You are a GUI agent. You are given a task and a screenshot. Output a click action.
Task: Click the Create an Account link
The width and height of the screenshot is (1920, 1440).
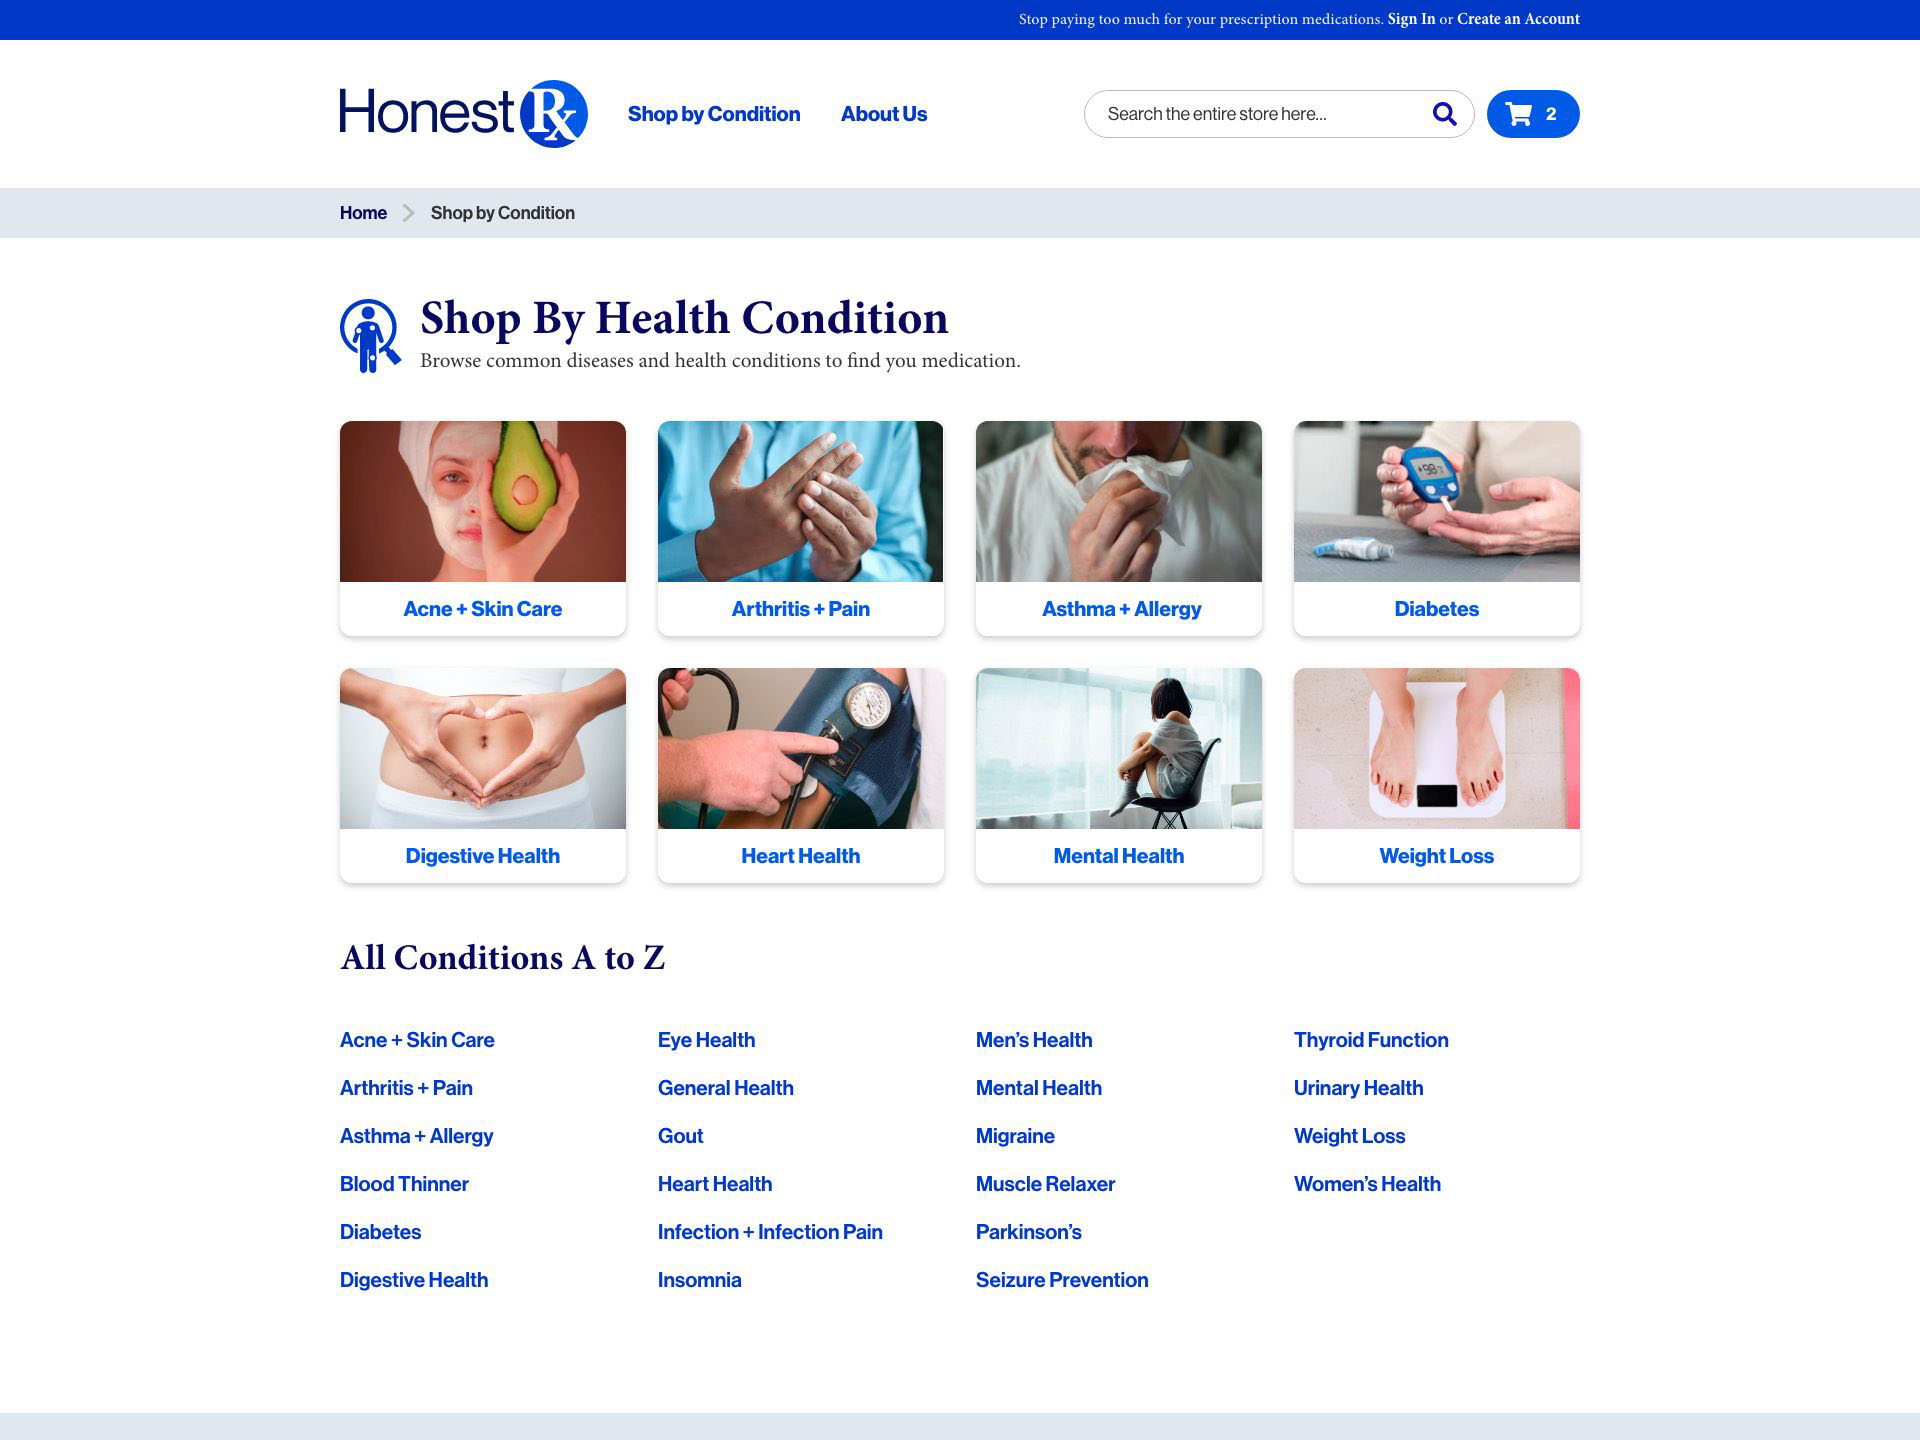click(1516, 20)
